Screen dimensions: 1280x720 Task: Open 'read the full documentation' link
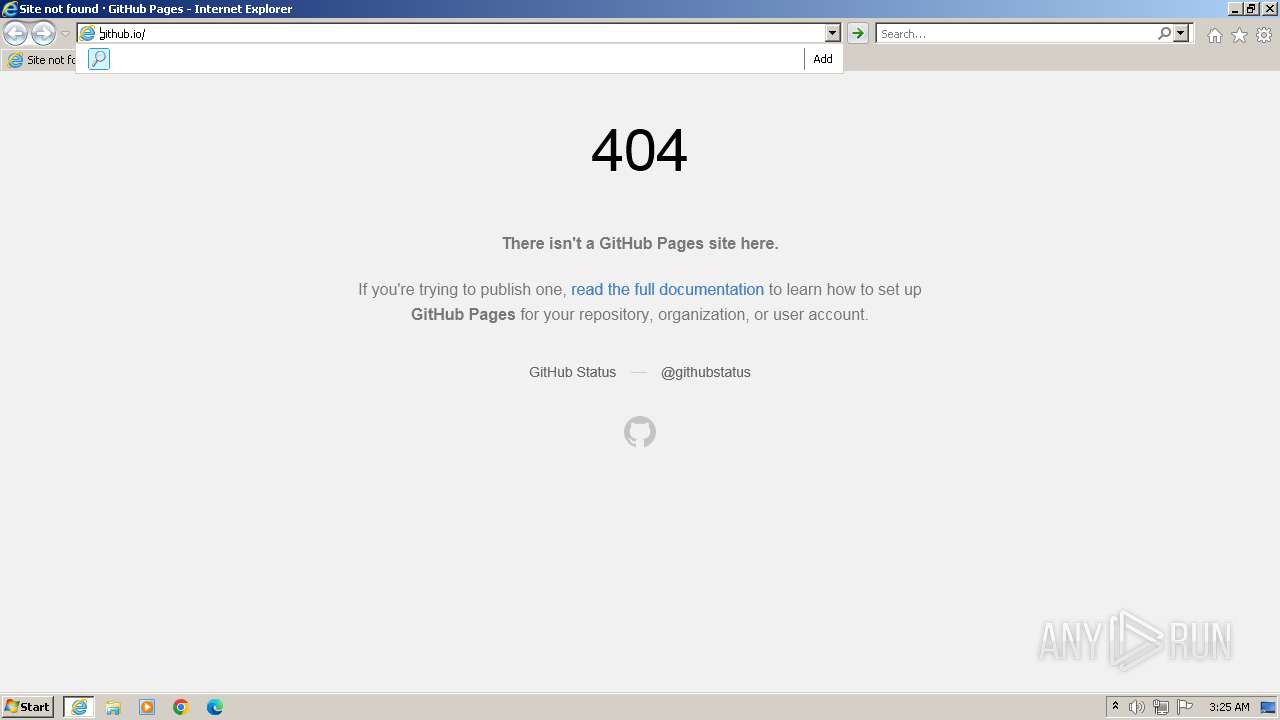point(667,289)
